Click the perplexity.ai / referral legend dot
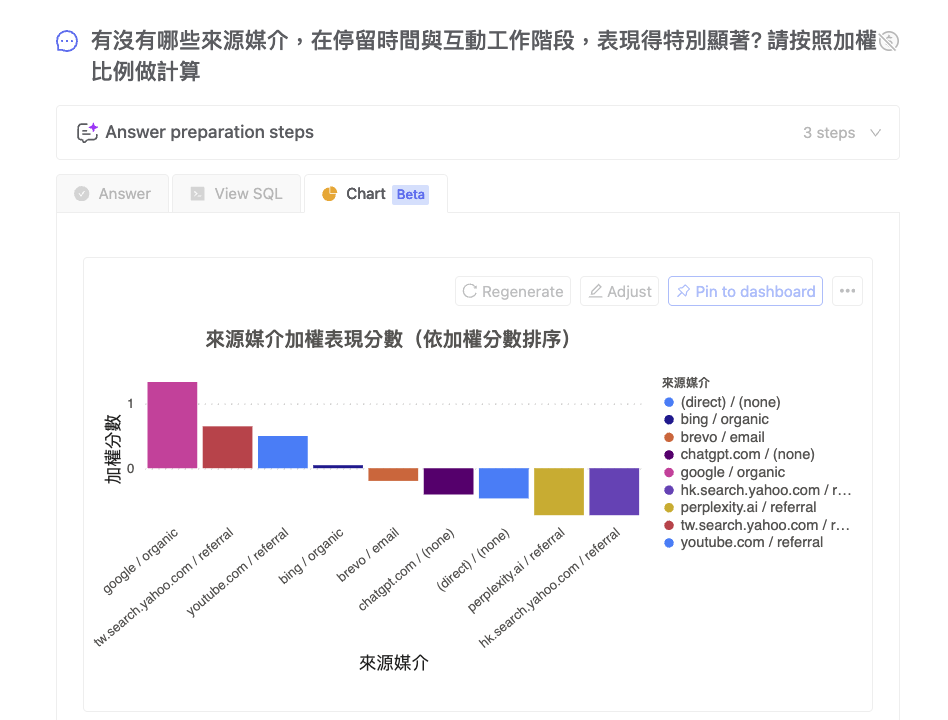 tap(669, 507)
